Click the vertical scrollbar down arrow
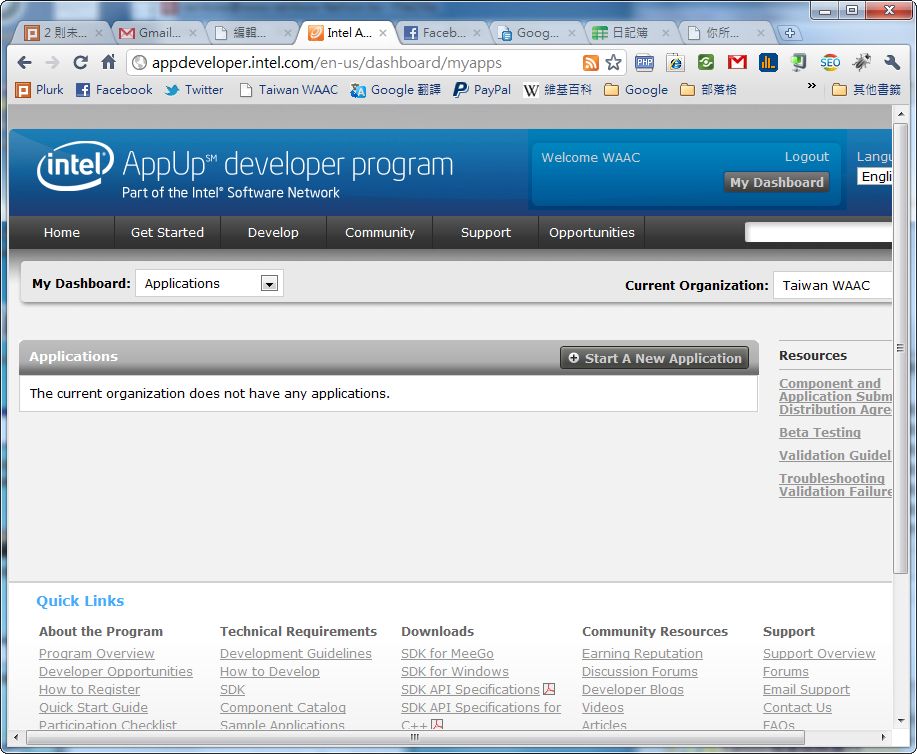Viewport: 917px width, 754px height. click(x=901, y=721)
